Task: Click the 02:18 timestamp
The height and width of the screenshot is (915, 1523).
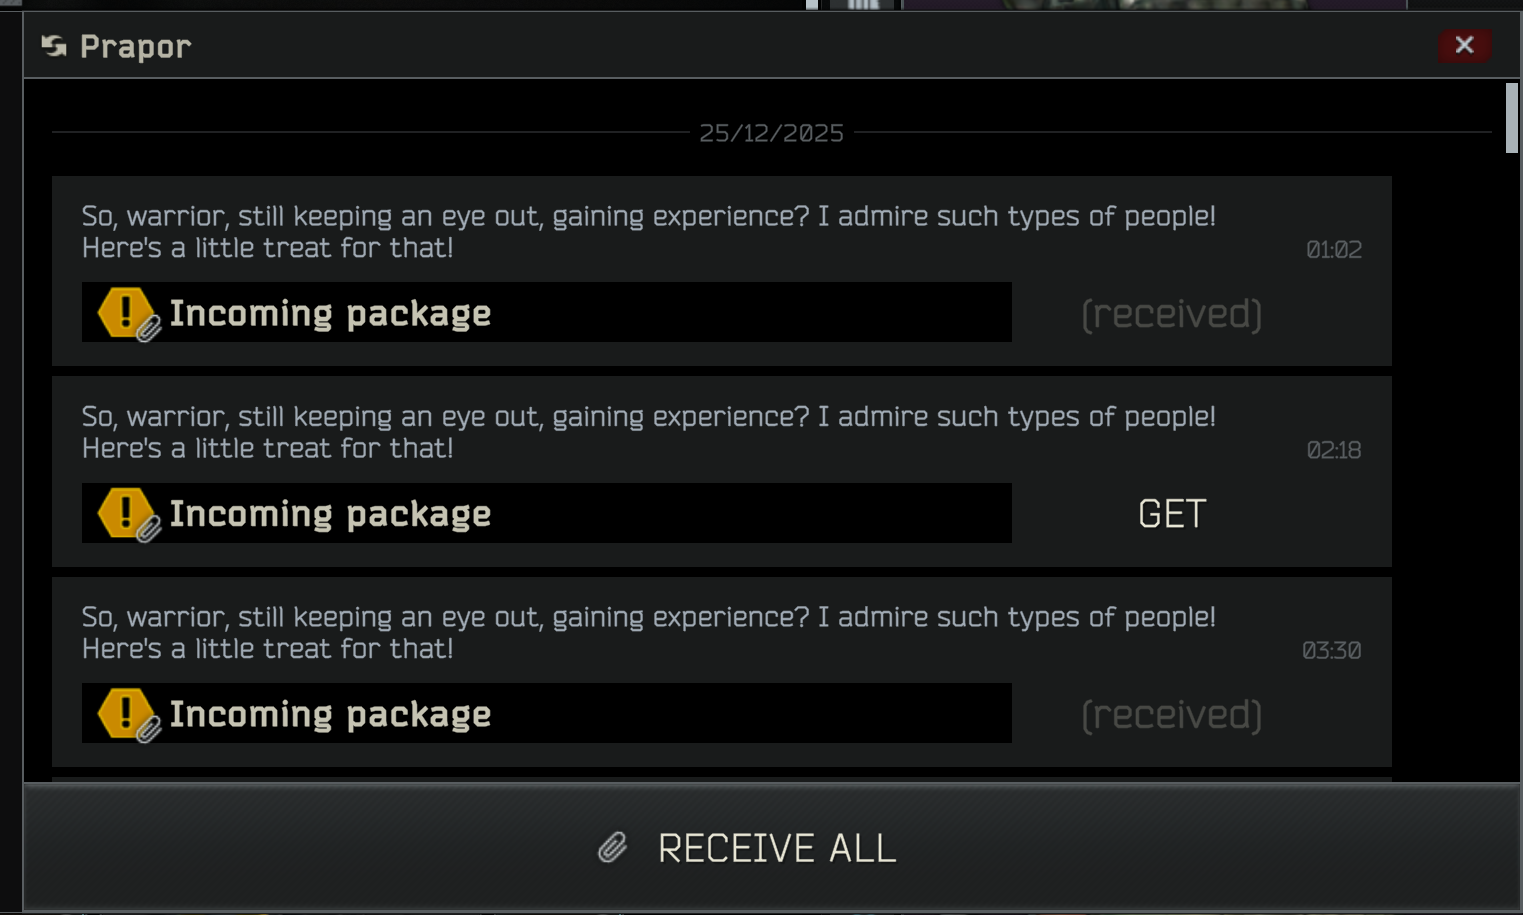Action: (x=1334, y=450)
